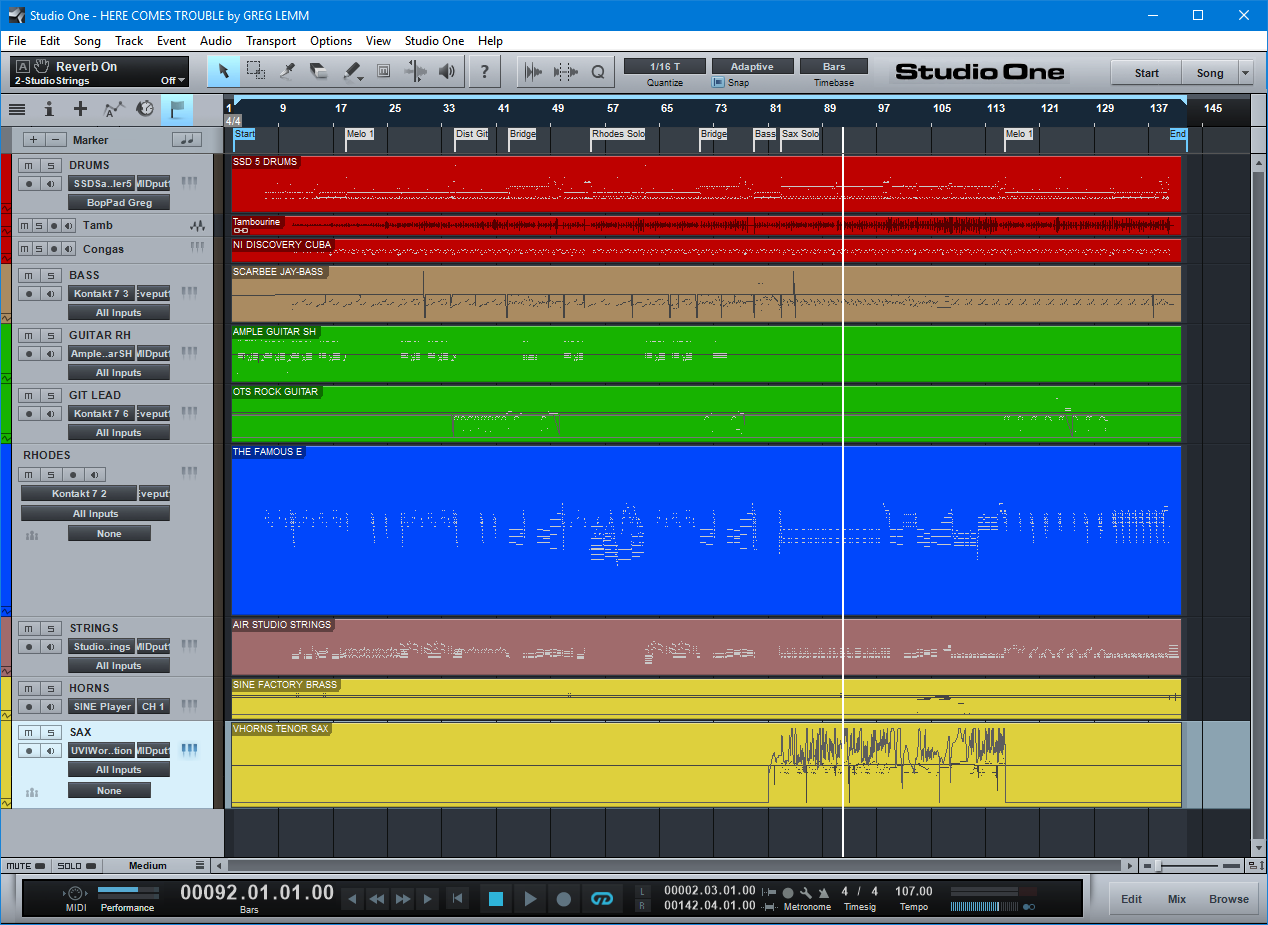The image size is (1268, 925).
Task: Activate the Mute tool
Action: coord(383,71)
